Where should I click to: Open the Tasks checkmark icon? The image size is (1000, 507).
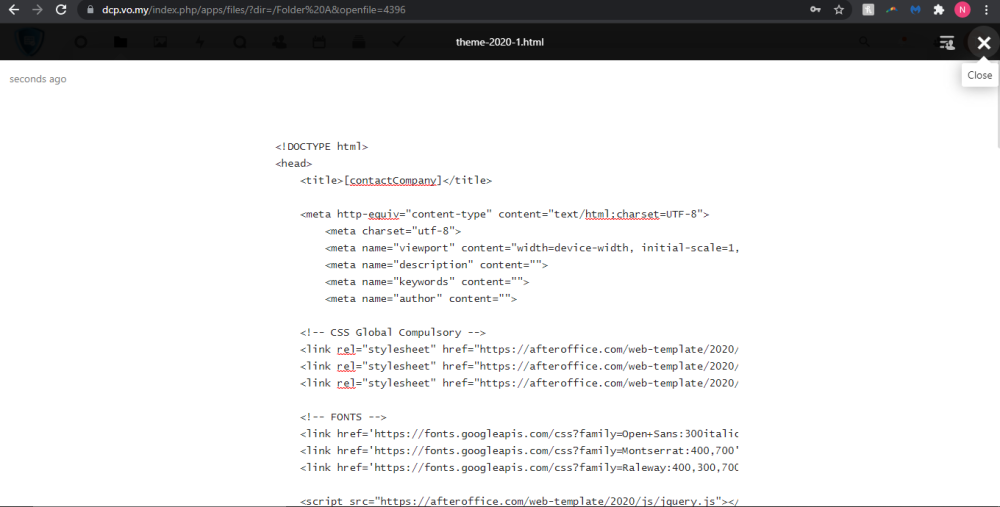tap(399, 43)
